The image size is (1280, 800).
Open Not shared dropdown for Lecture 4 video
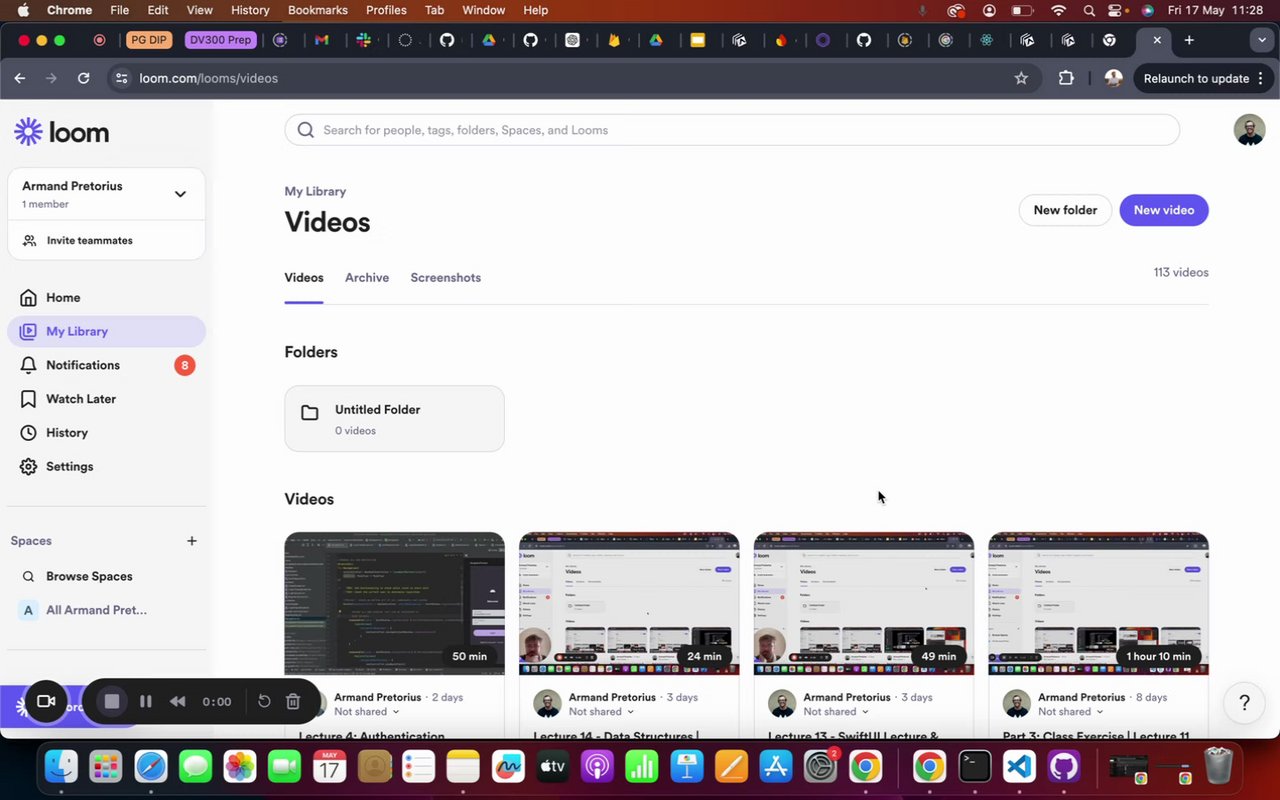coord(367,712)
